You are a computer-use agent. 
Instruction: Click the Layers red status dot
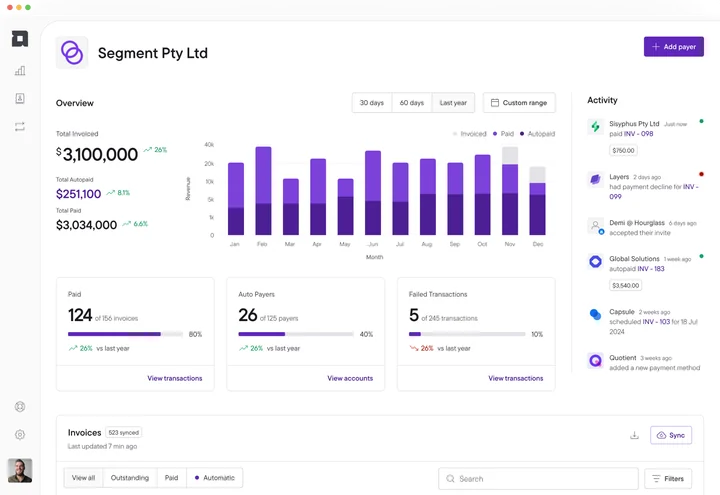[701, 174]
